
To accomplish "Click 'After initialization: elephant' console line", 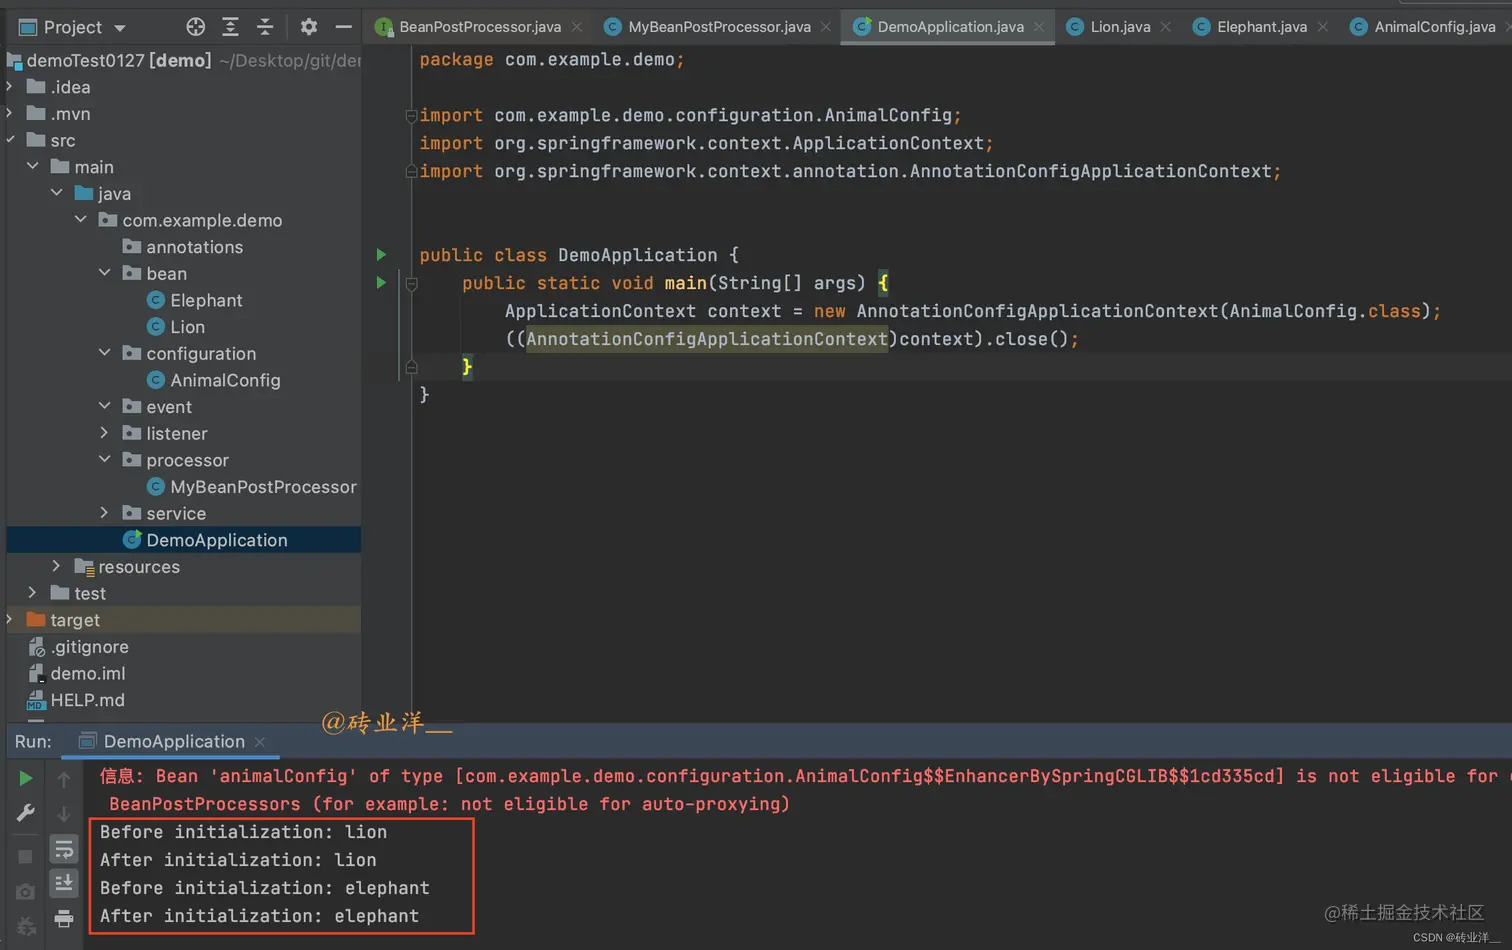I will click(x=259, y=916).
